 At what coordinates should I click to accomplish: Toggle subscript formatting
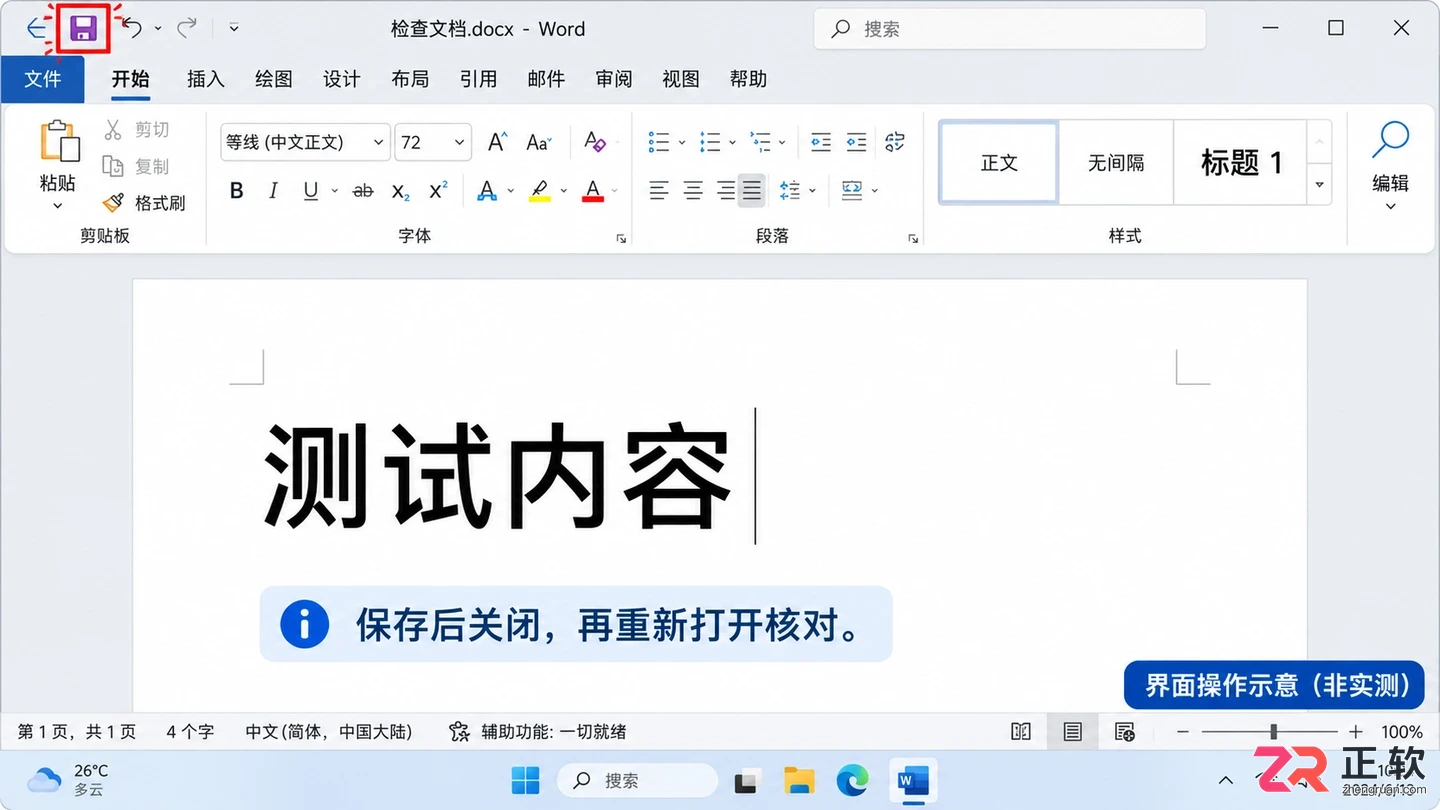pyautogui.click(x=400, y=190)
